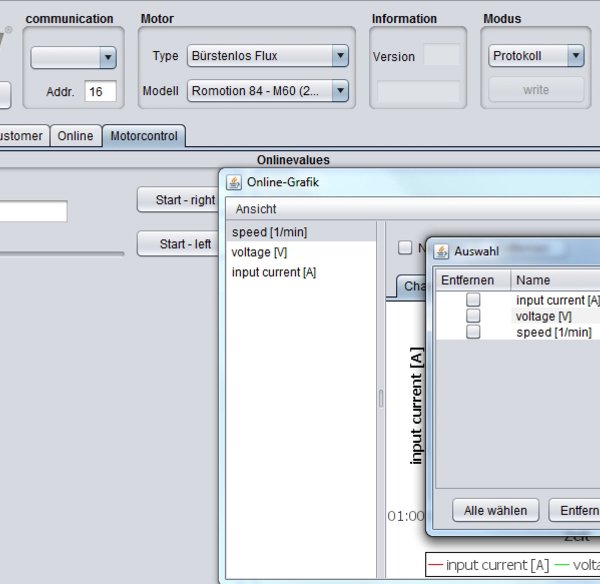Click the Name column header in Auswahl
The image size is (600, 584).
tap(533, 280)
